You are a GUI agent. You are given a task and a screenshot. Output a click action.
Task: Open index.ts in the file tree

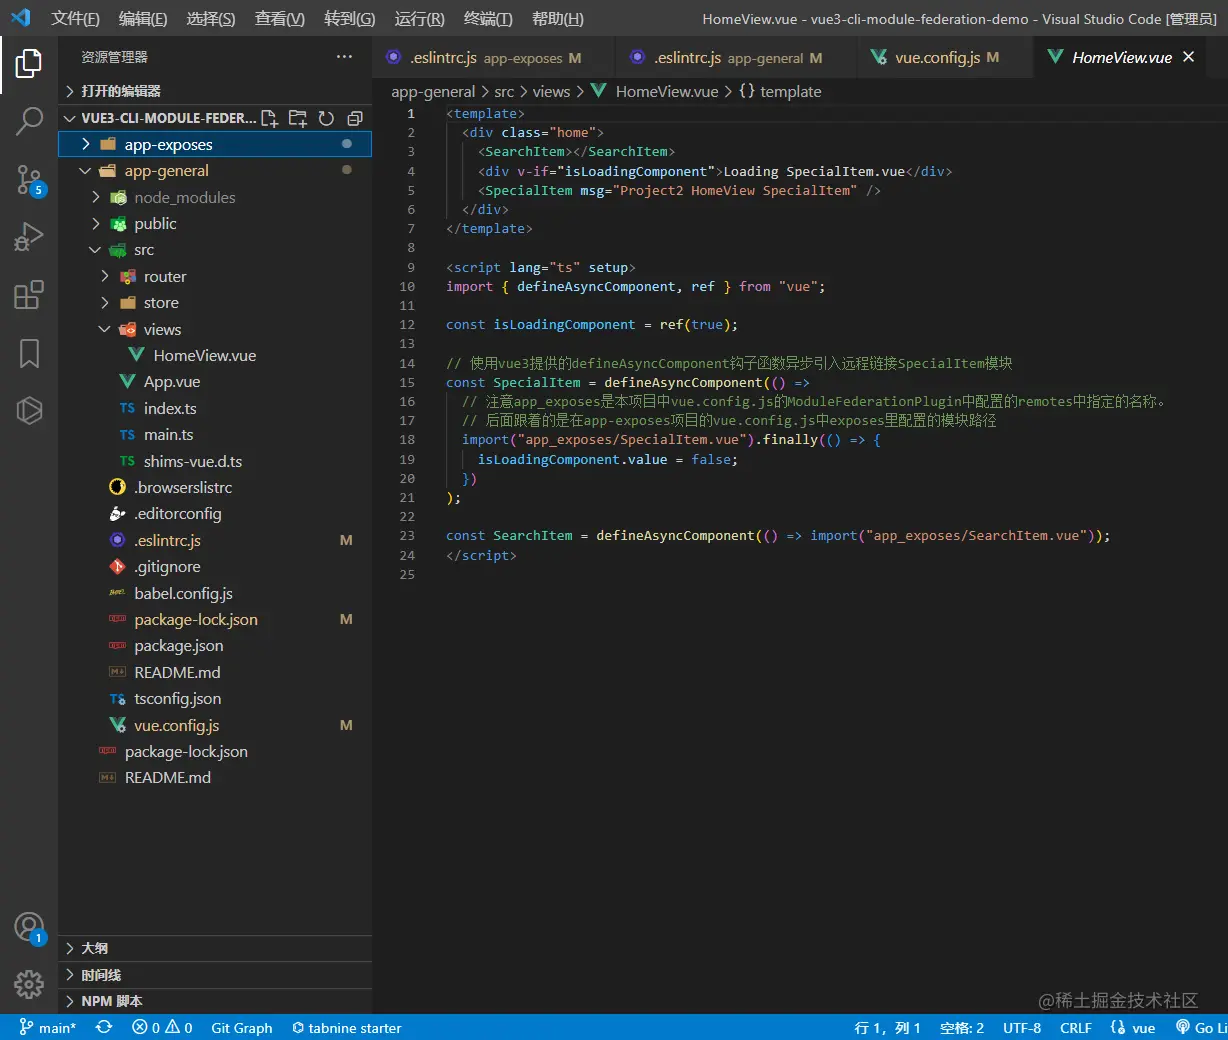point(215,408)
